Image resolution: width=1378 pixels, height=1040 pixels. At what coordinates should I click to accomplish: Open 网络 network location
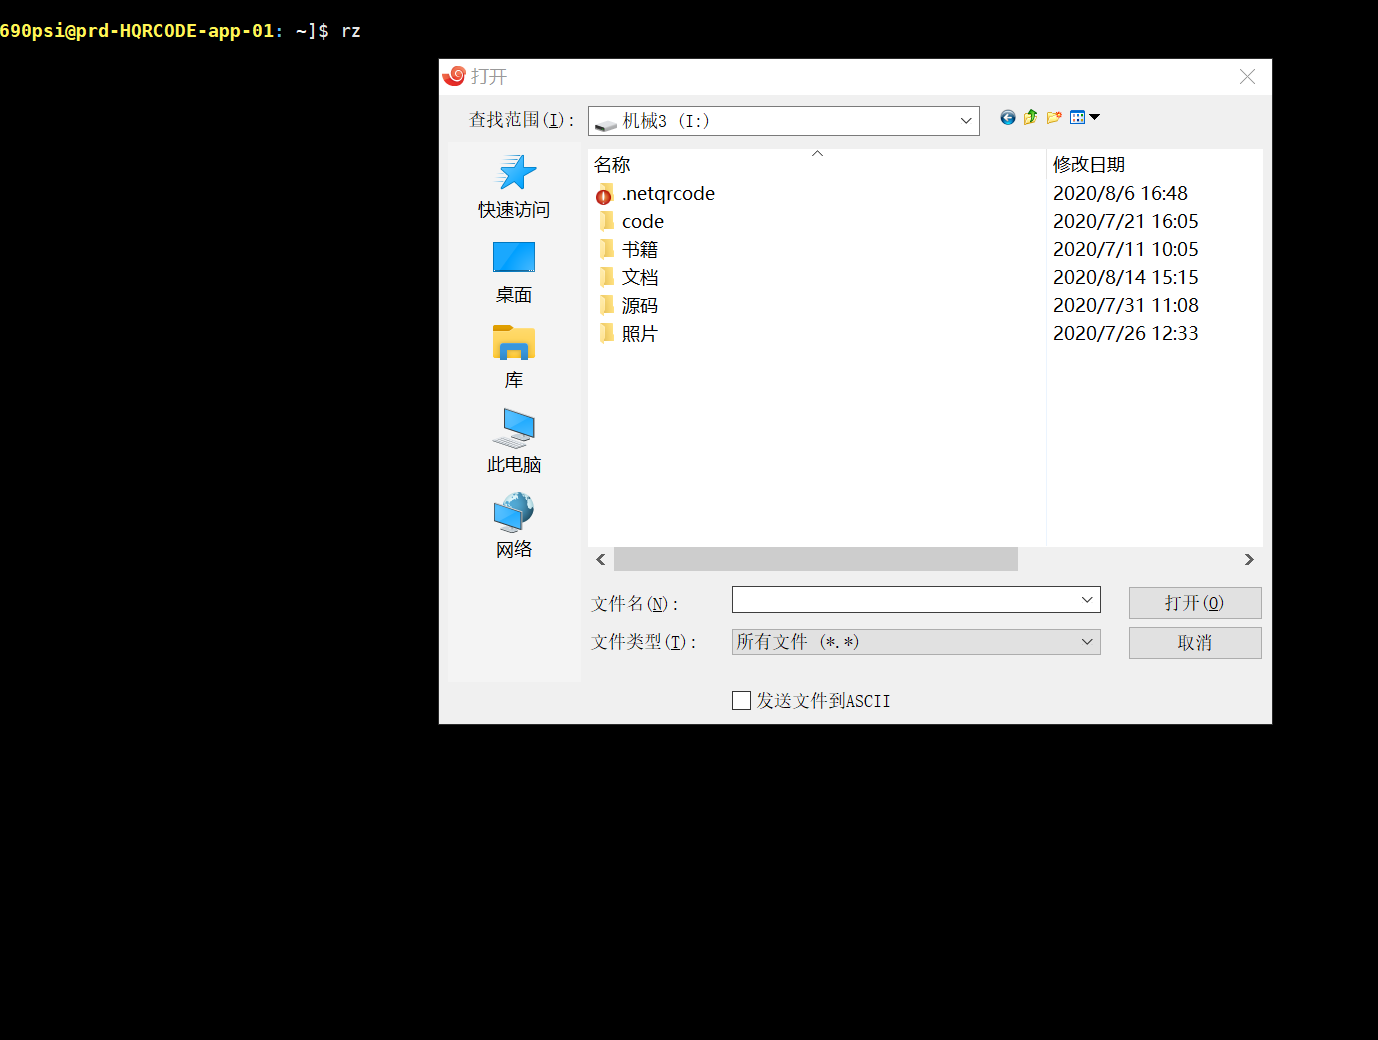pos(514,527)
